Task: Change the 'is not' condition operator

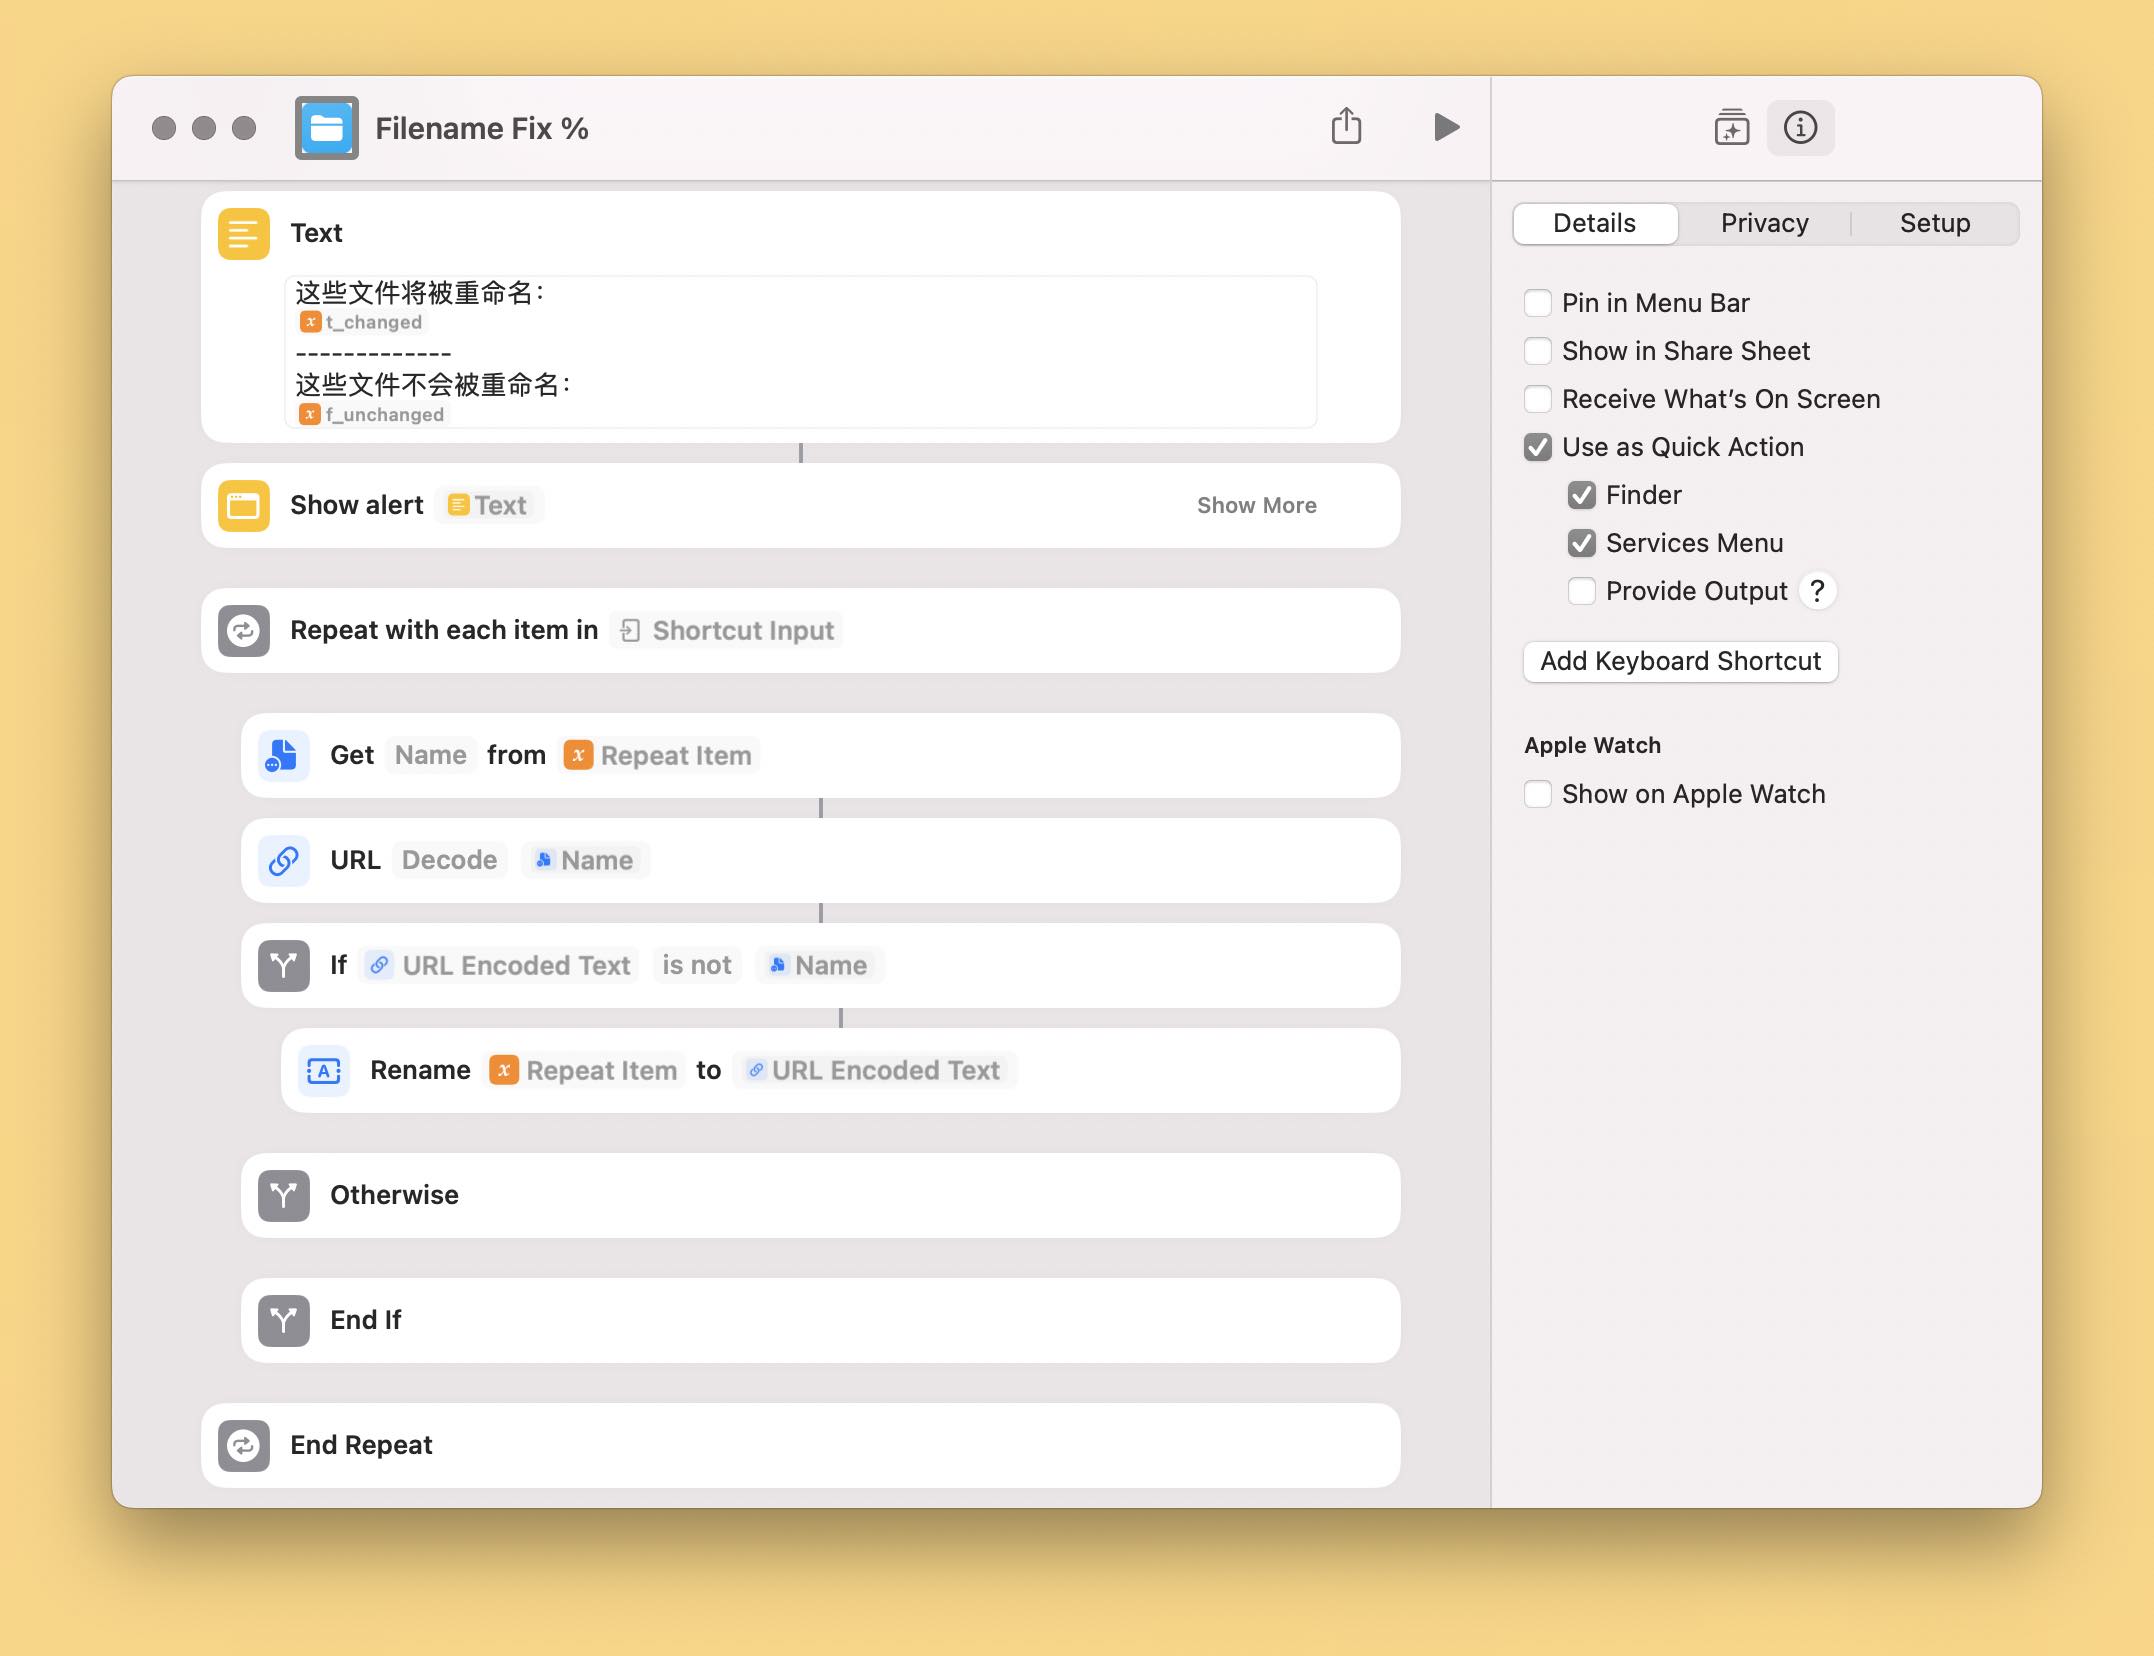Action: pos(697,965)
